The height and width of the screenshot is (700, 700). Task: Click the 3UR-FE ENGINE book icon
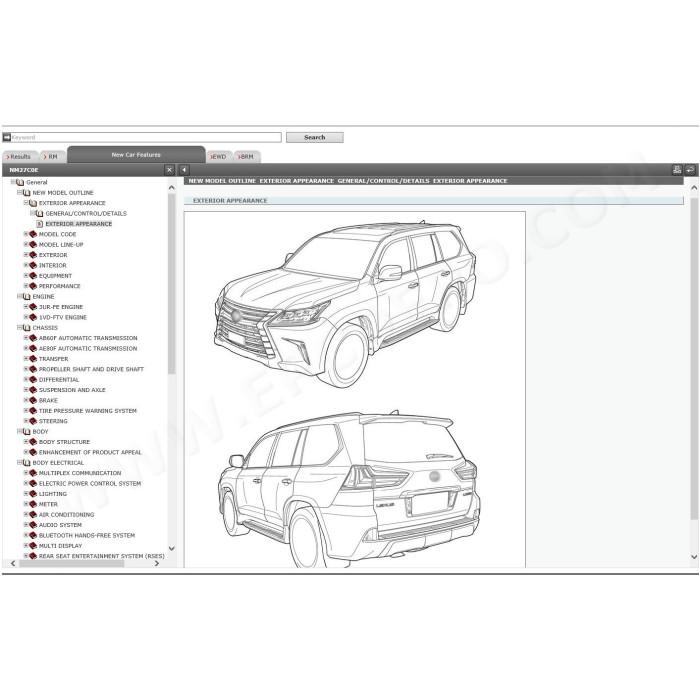coord(33,307)
